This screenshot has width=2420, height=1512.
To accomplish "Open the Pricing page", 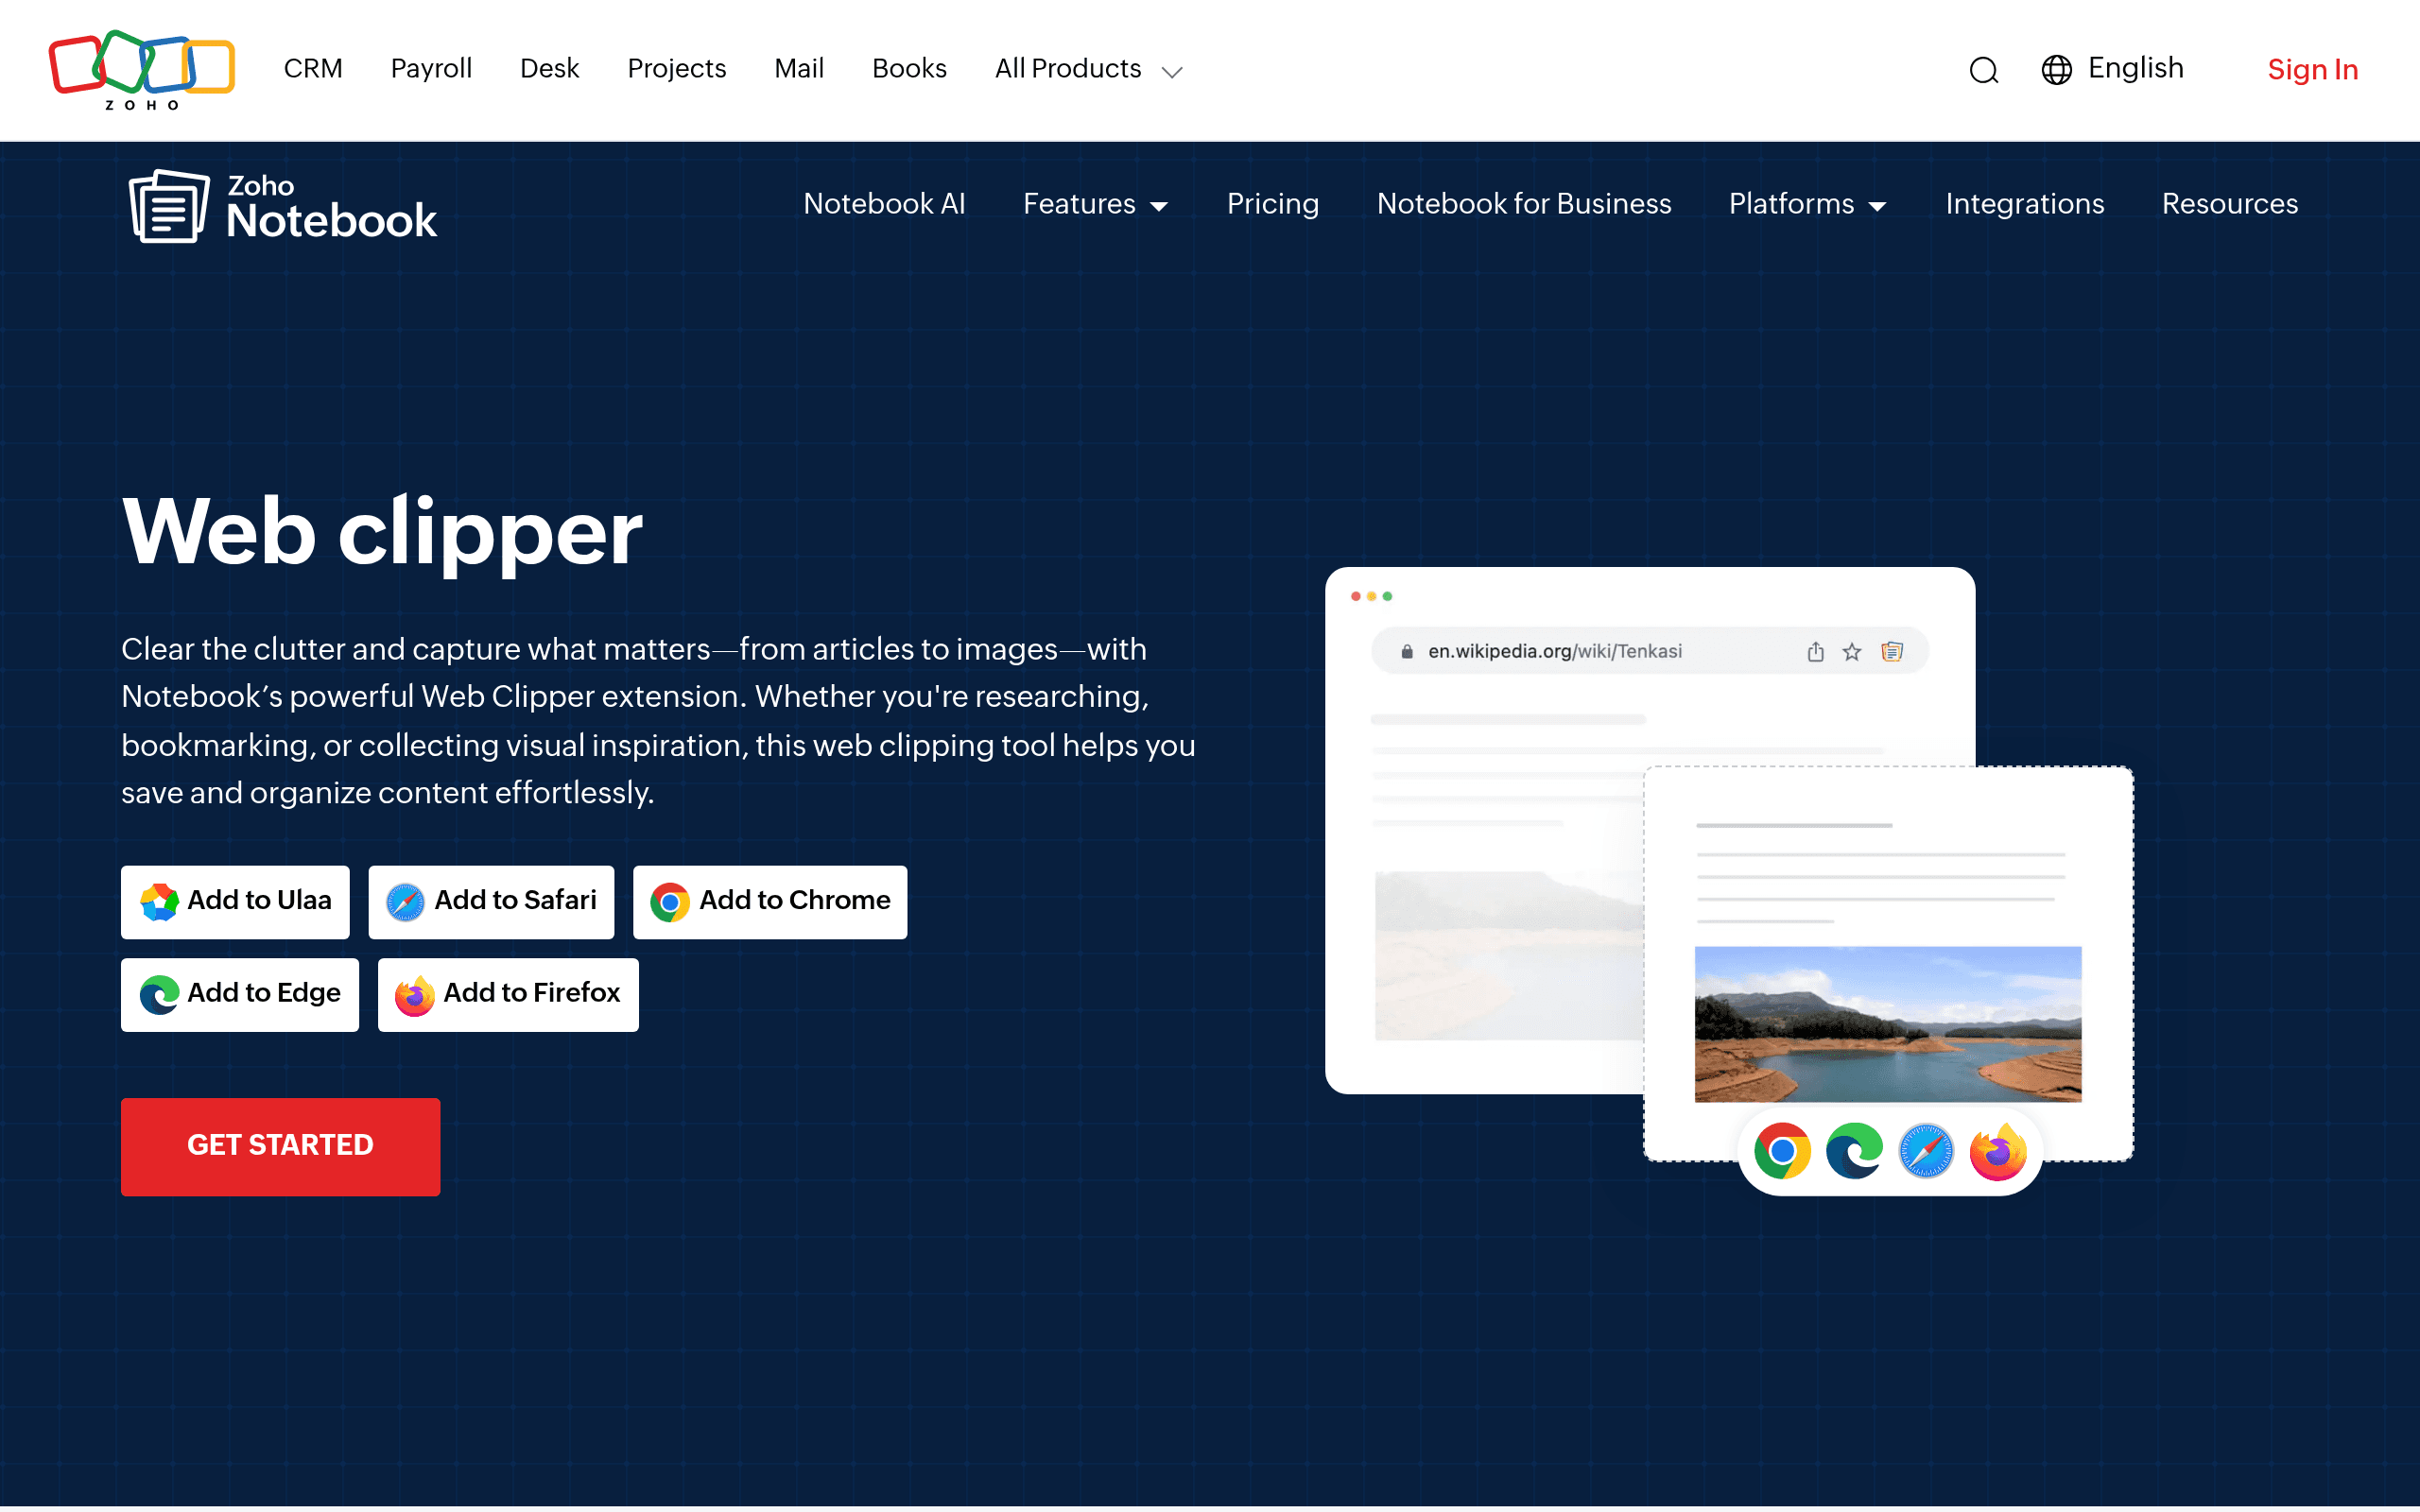I will [1273, 204].
